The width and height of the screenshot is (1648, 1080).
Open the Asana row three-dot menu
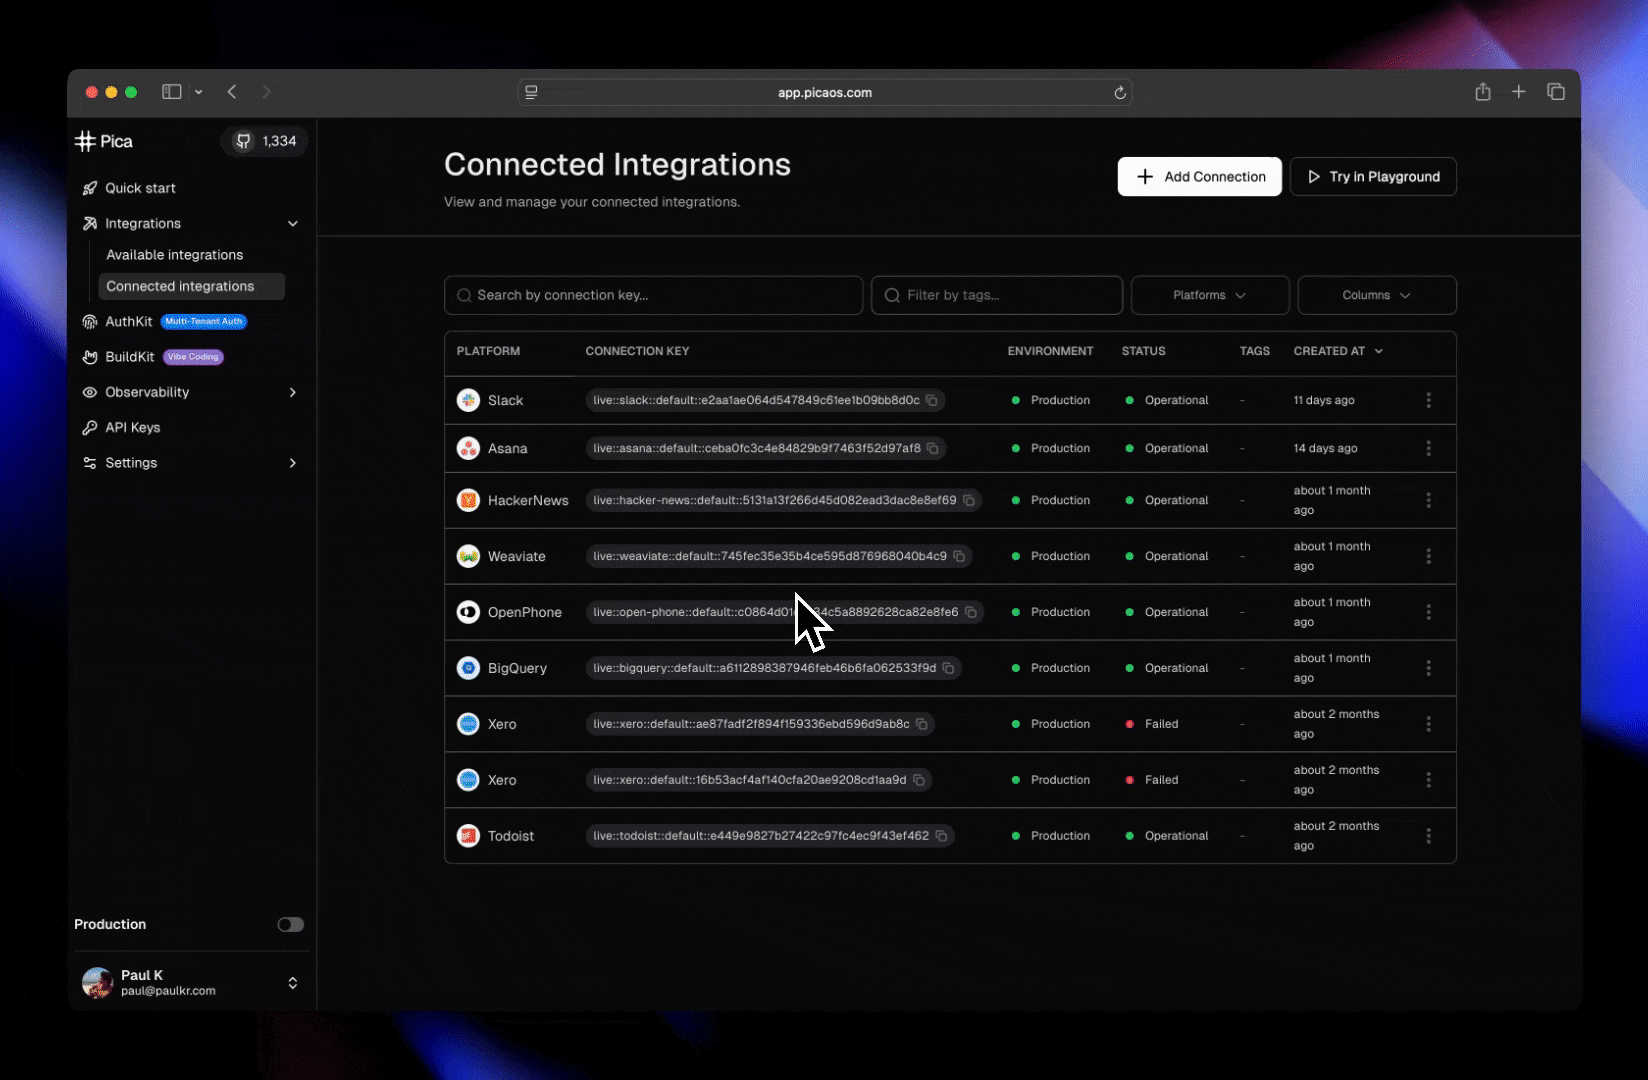pos(1428,448)
